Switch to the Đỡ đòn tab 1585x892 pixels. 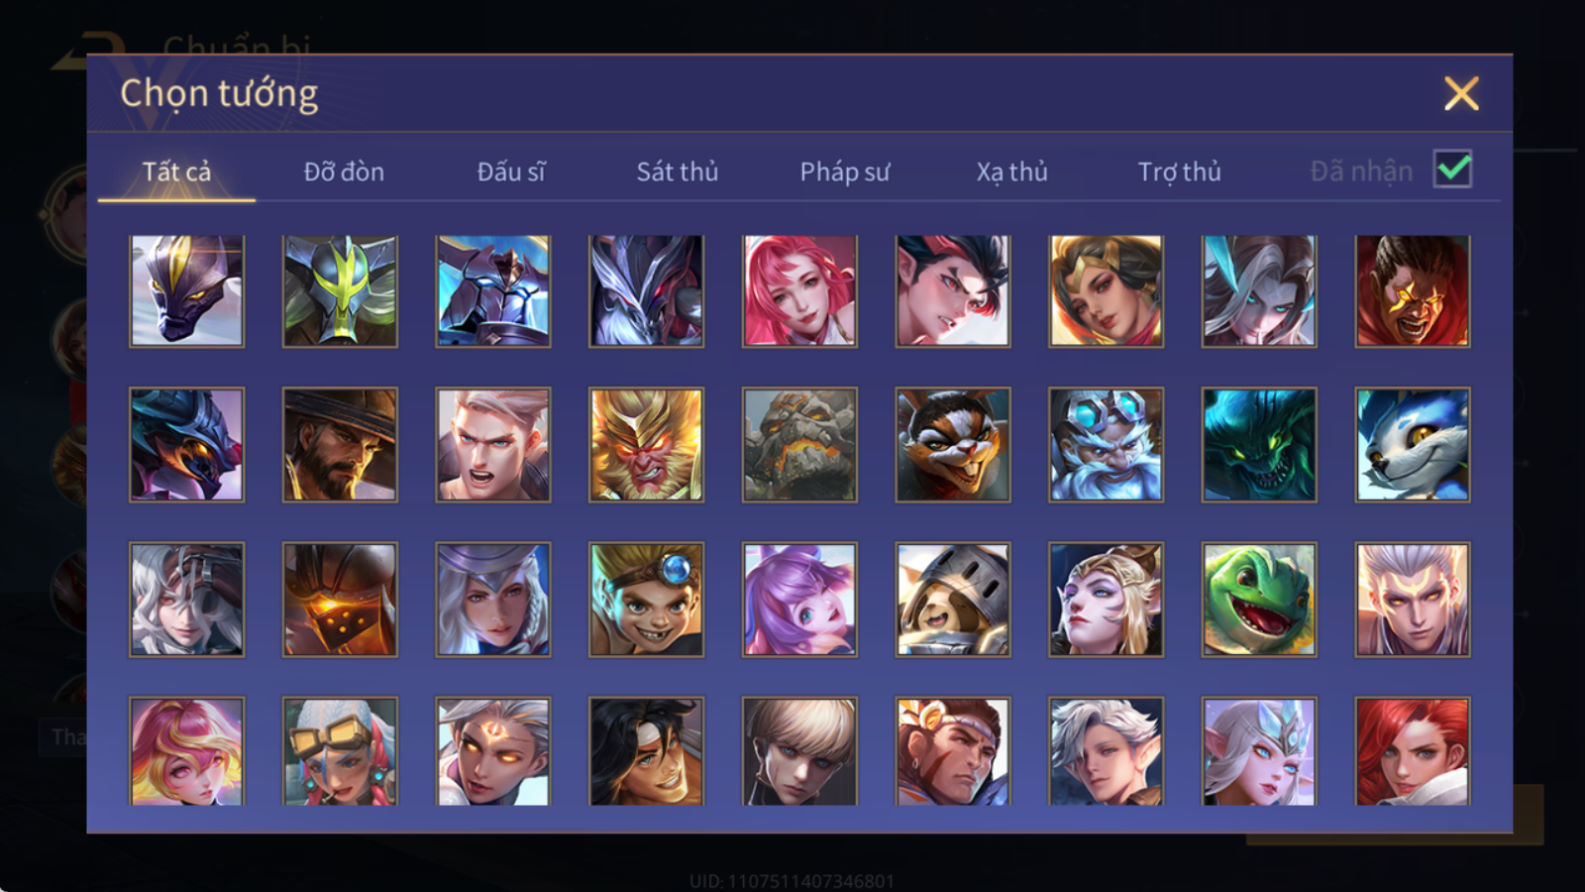pos(344,172)
